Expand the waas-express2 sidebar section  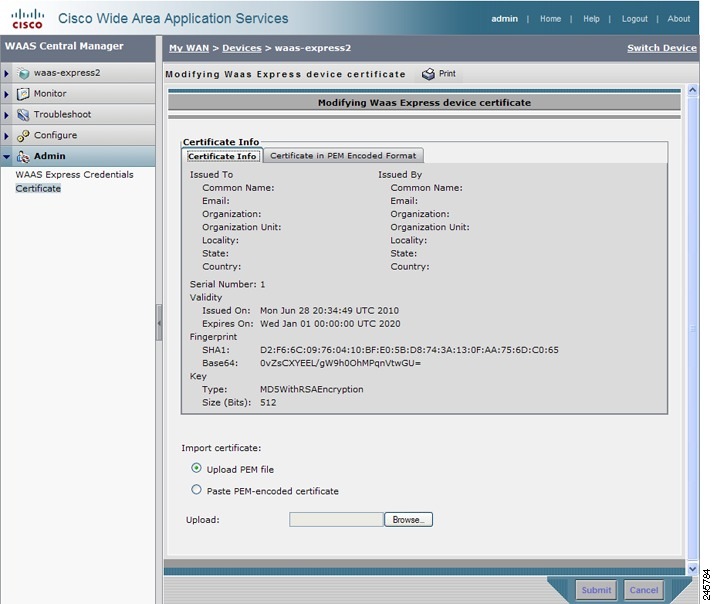pos(6,73)
